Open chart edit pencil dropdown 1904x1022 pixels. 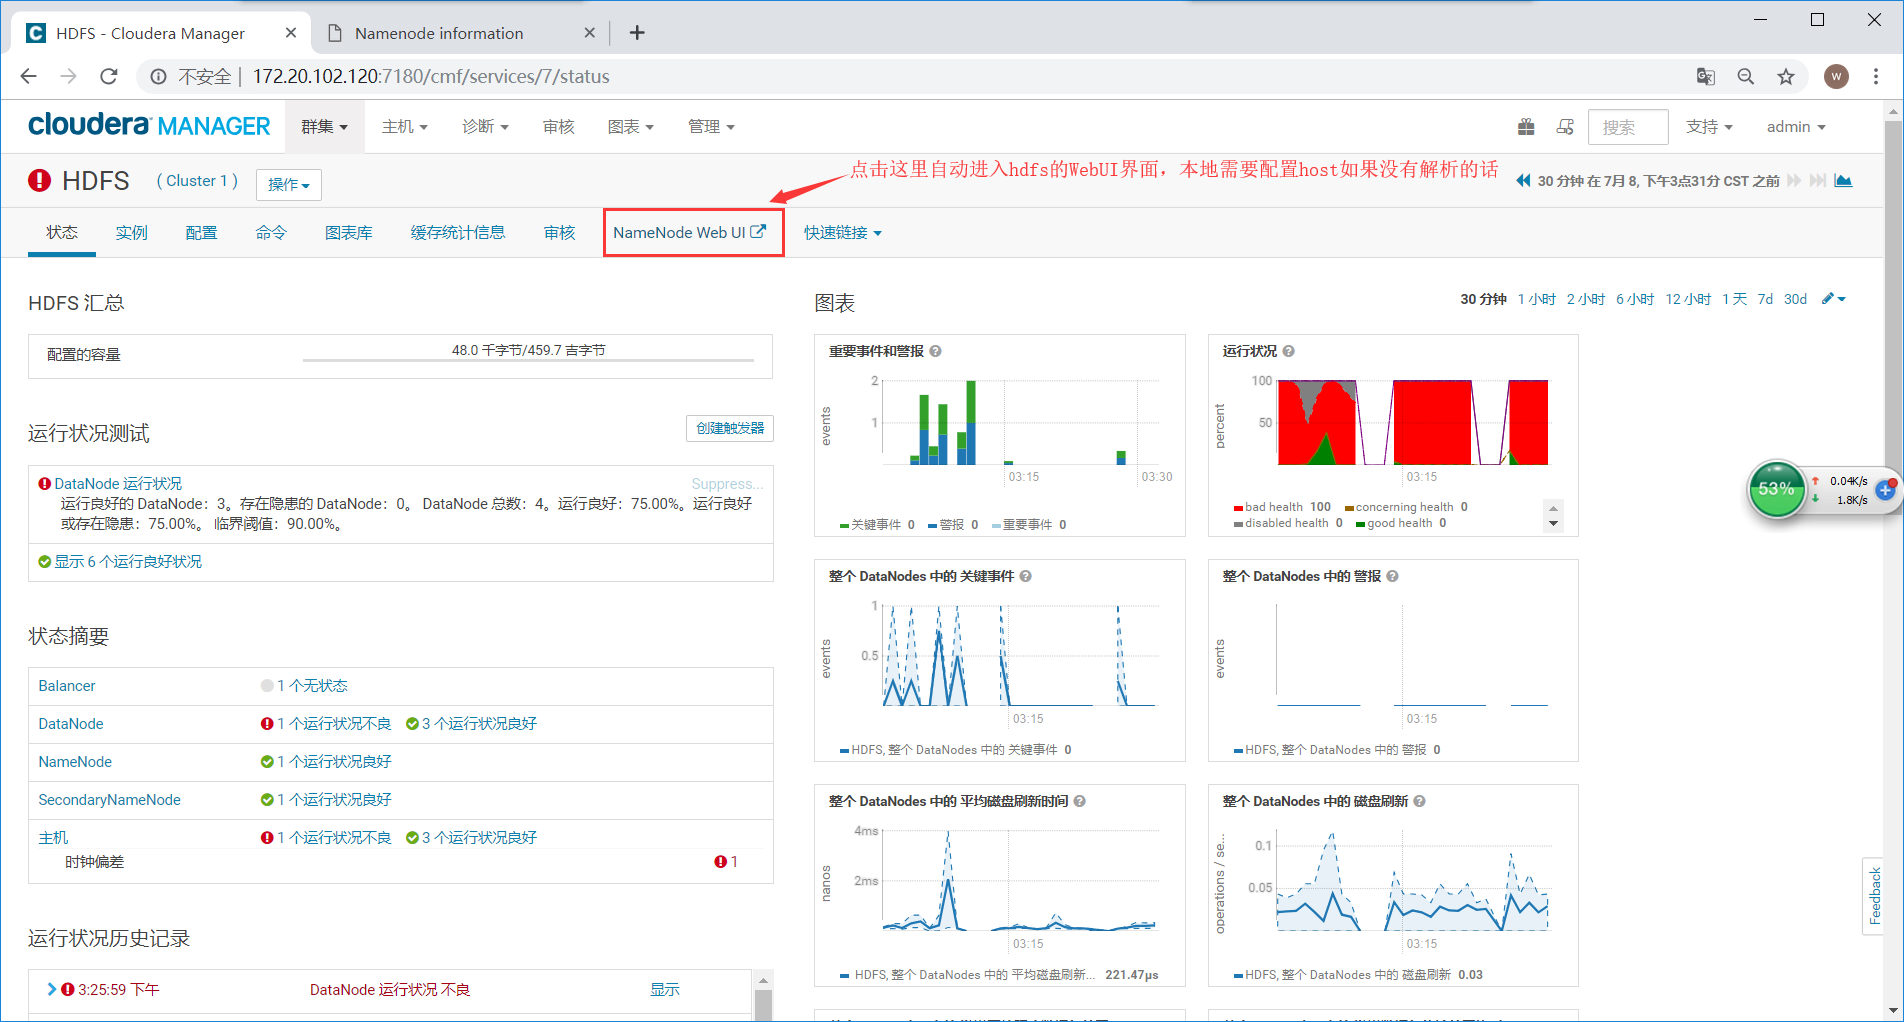tap(1833, 299)
